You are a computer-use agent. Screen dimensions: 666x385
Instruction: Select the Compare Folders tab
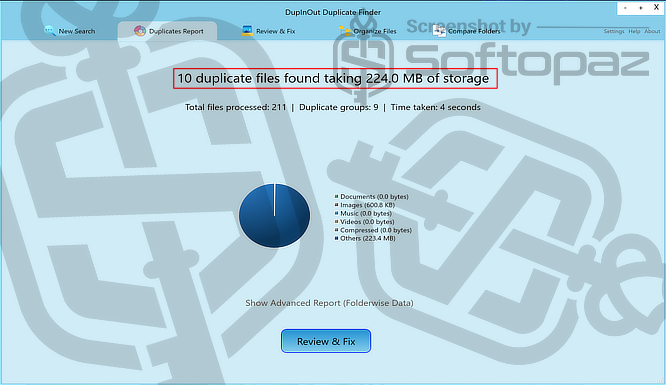click(x=467, y=31)
